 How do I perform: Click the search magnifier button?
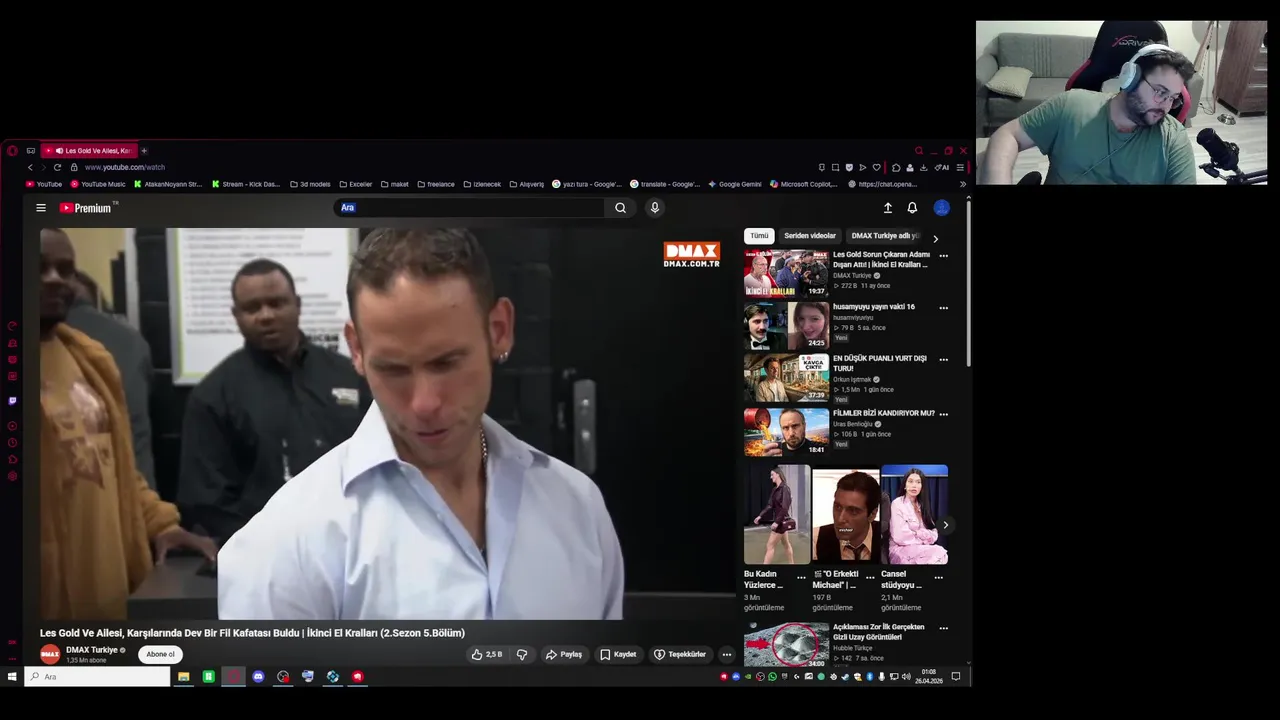pyautogui.click(x=621, y=208)
